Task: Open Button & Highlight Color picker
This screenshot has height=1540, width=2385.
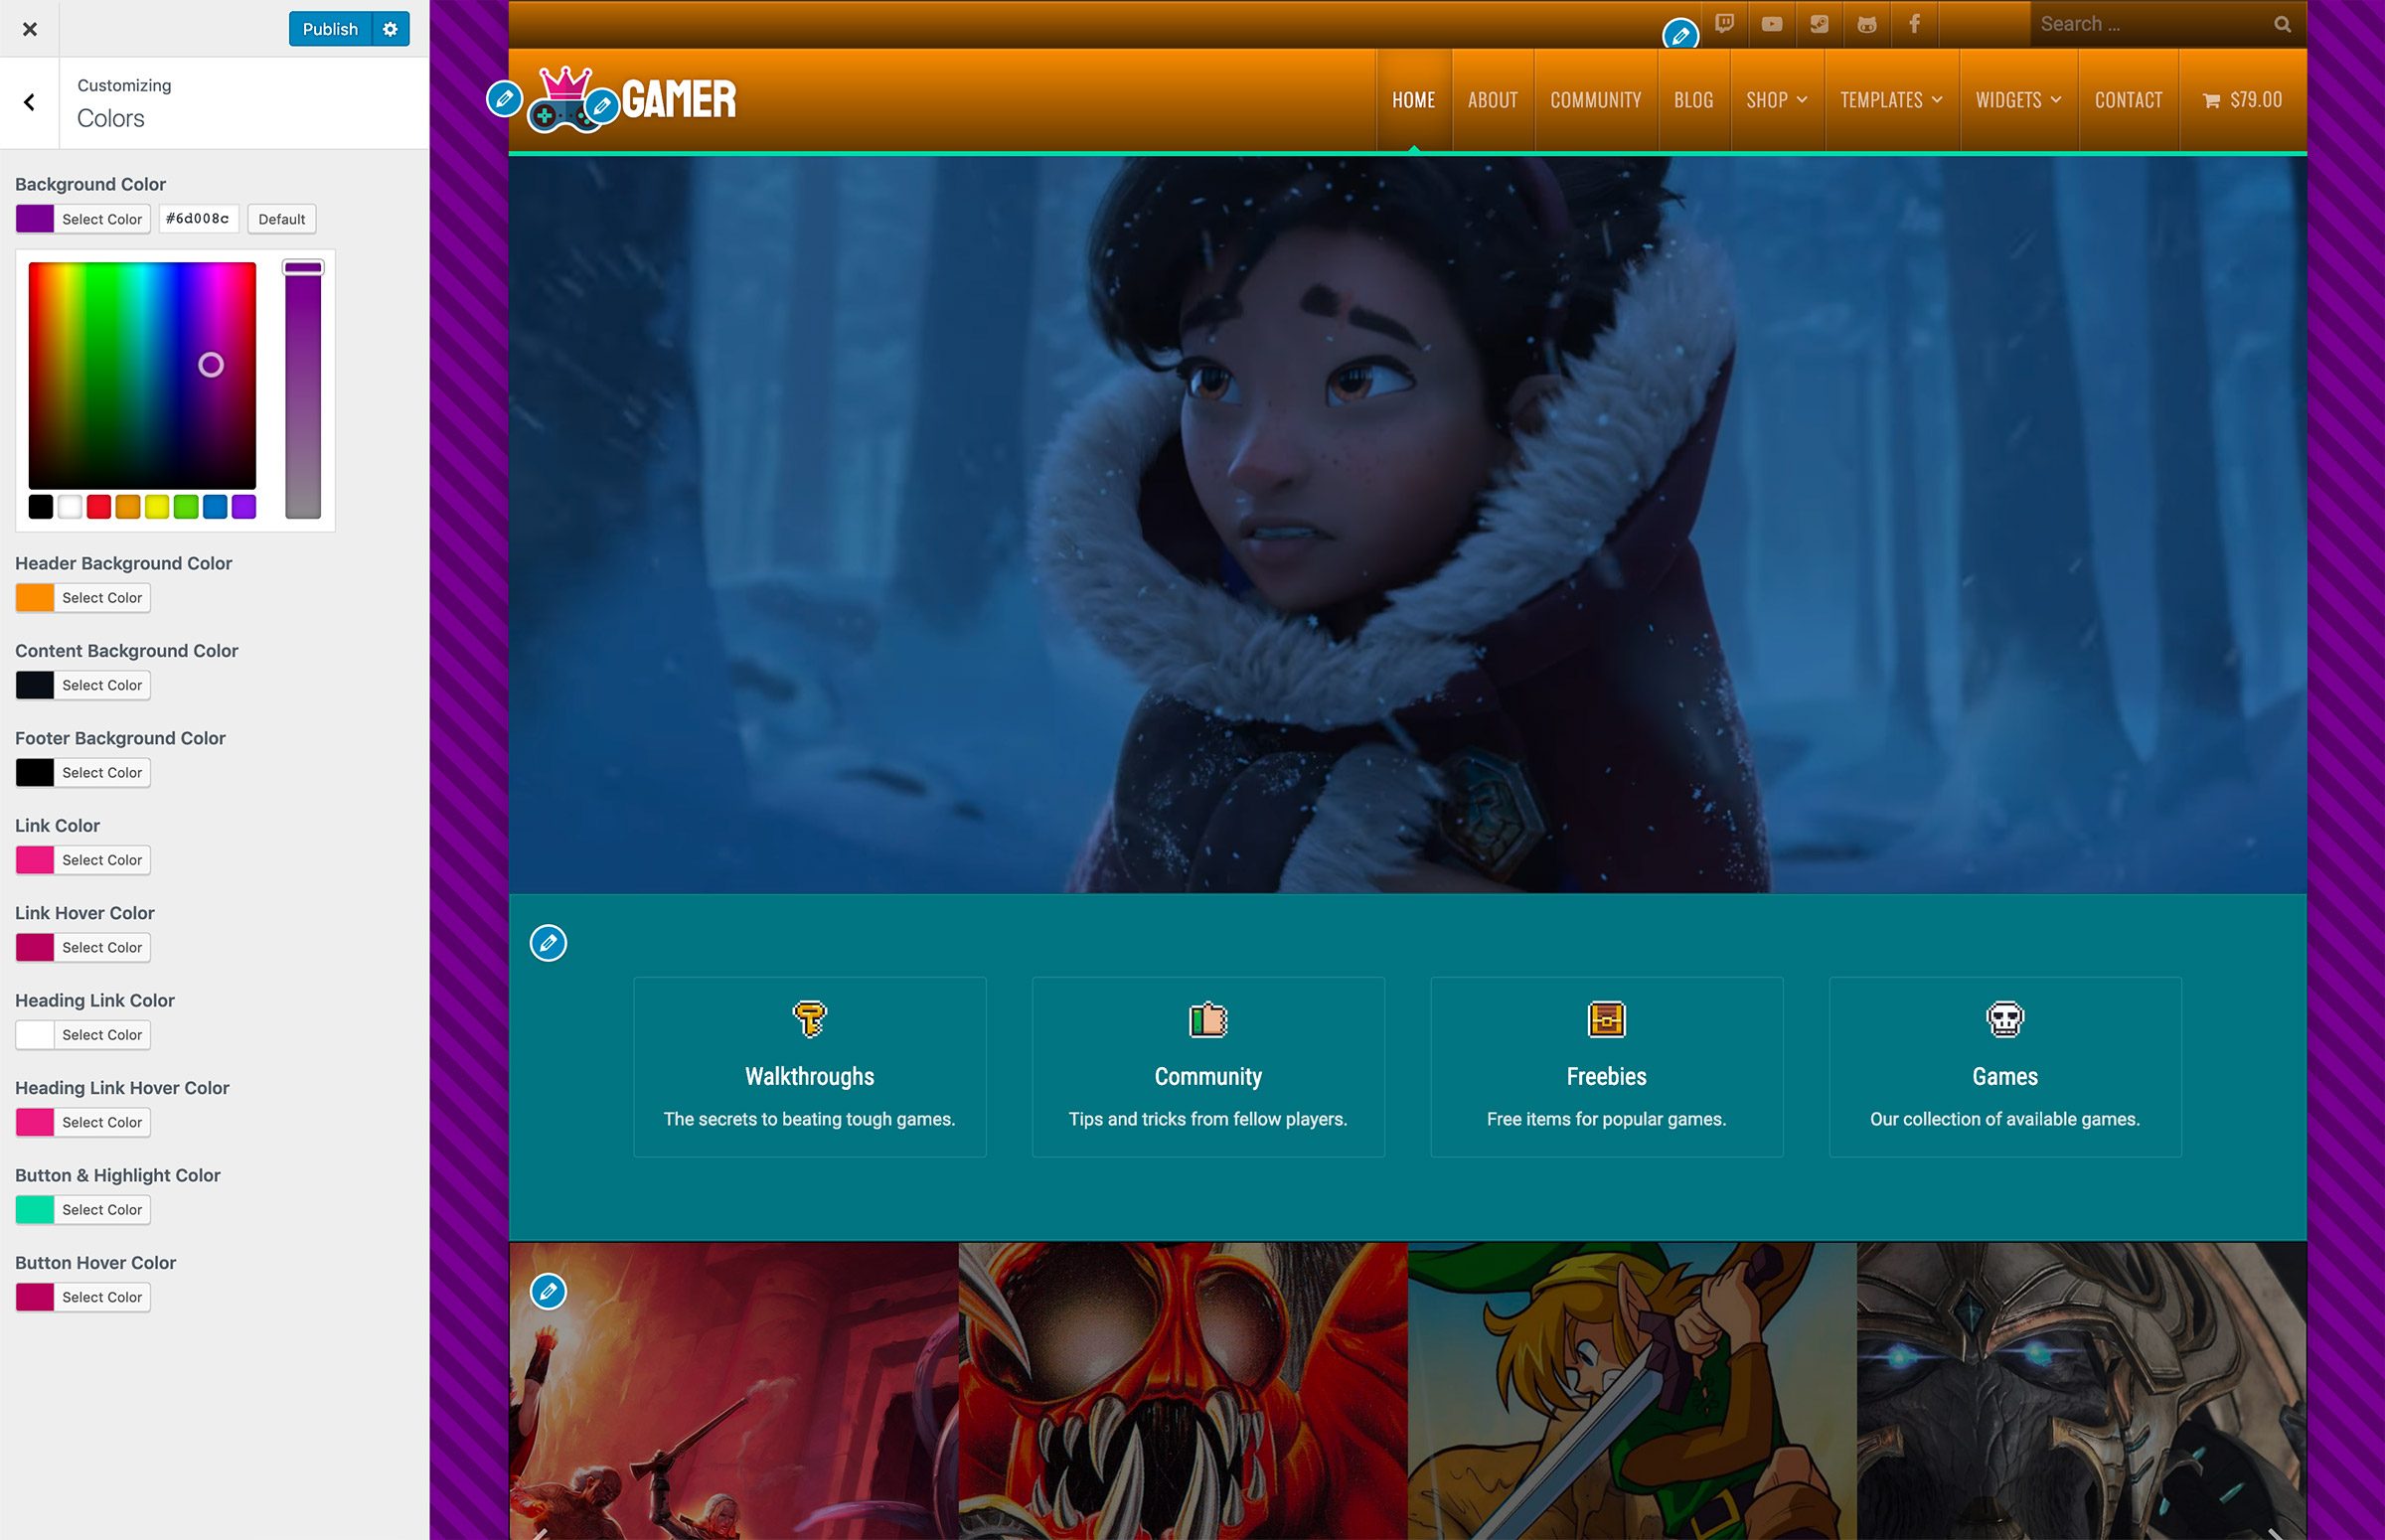Action: pos(83,1210)
